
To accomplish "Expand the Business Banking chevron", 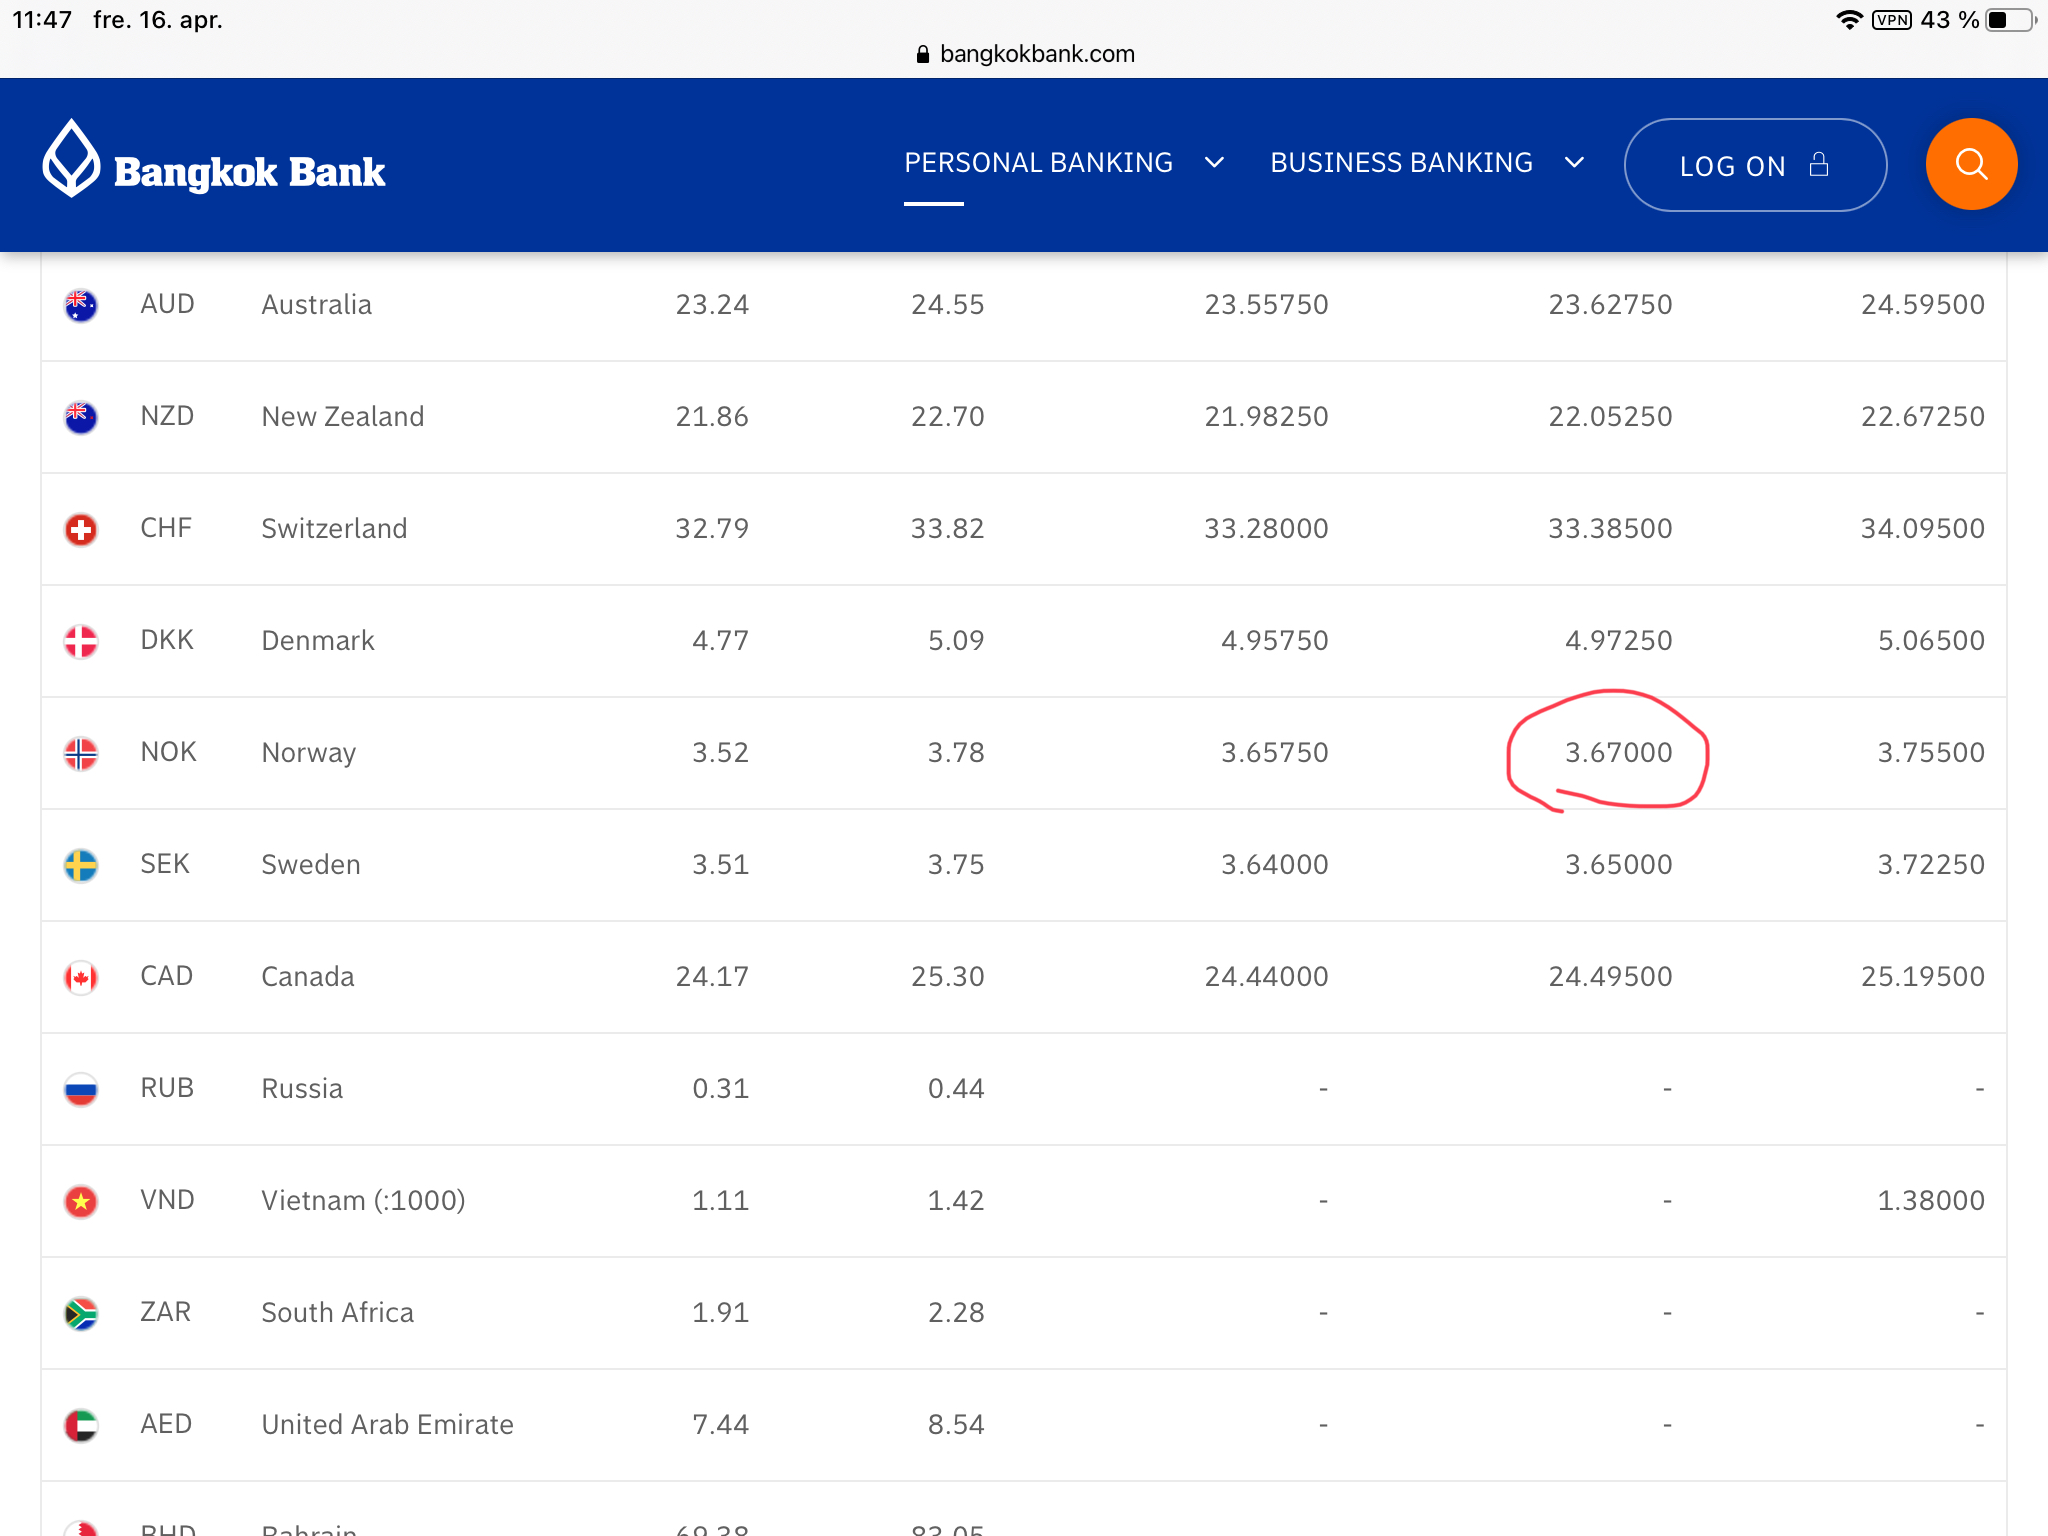I will 1574,163.
